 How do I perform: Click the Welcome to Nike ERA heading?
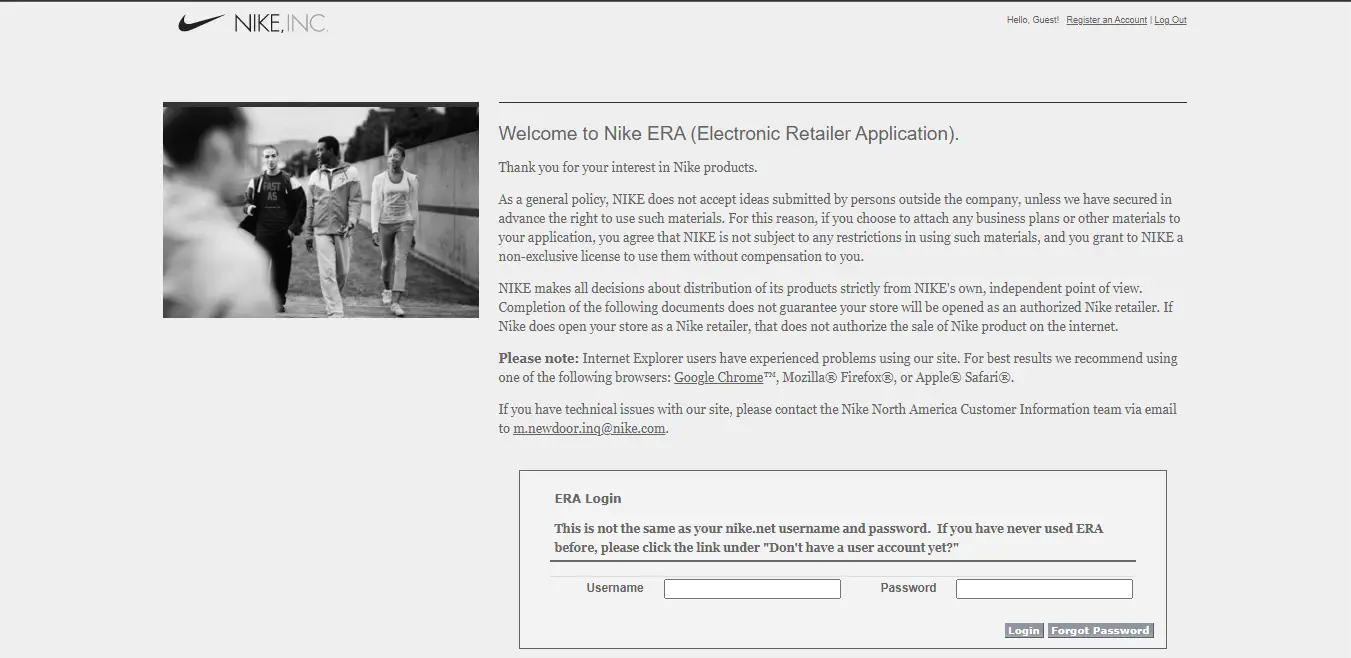click(728, 134)
